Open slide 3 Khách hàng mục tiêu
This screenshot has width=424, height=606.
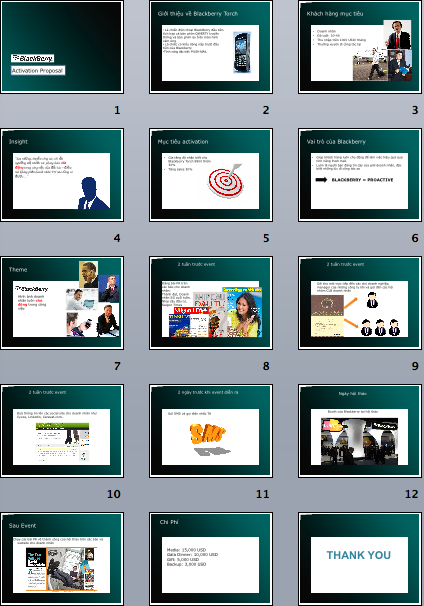pos(360,47)
